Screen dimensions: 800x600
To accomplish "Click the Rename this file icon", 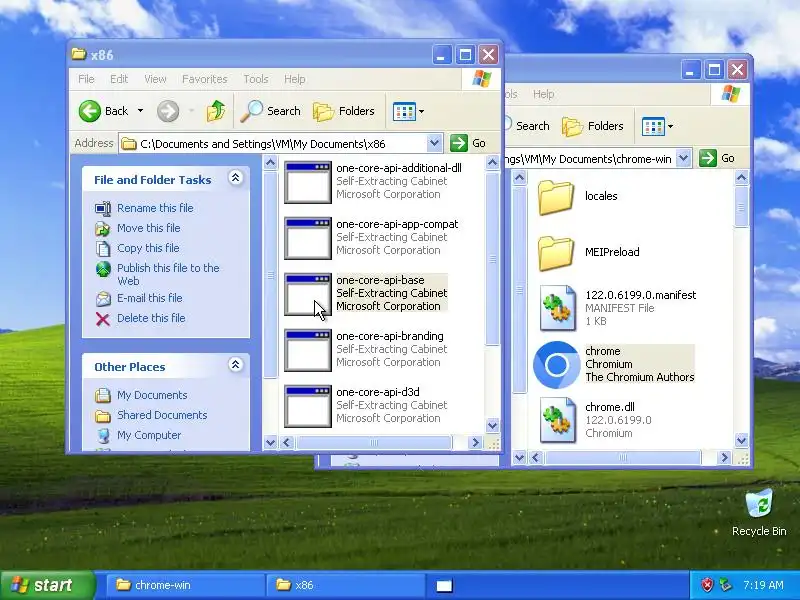I will coord(103,208).
